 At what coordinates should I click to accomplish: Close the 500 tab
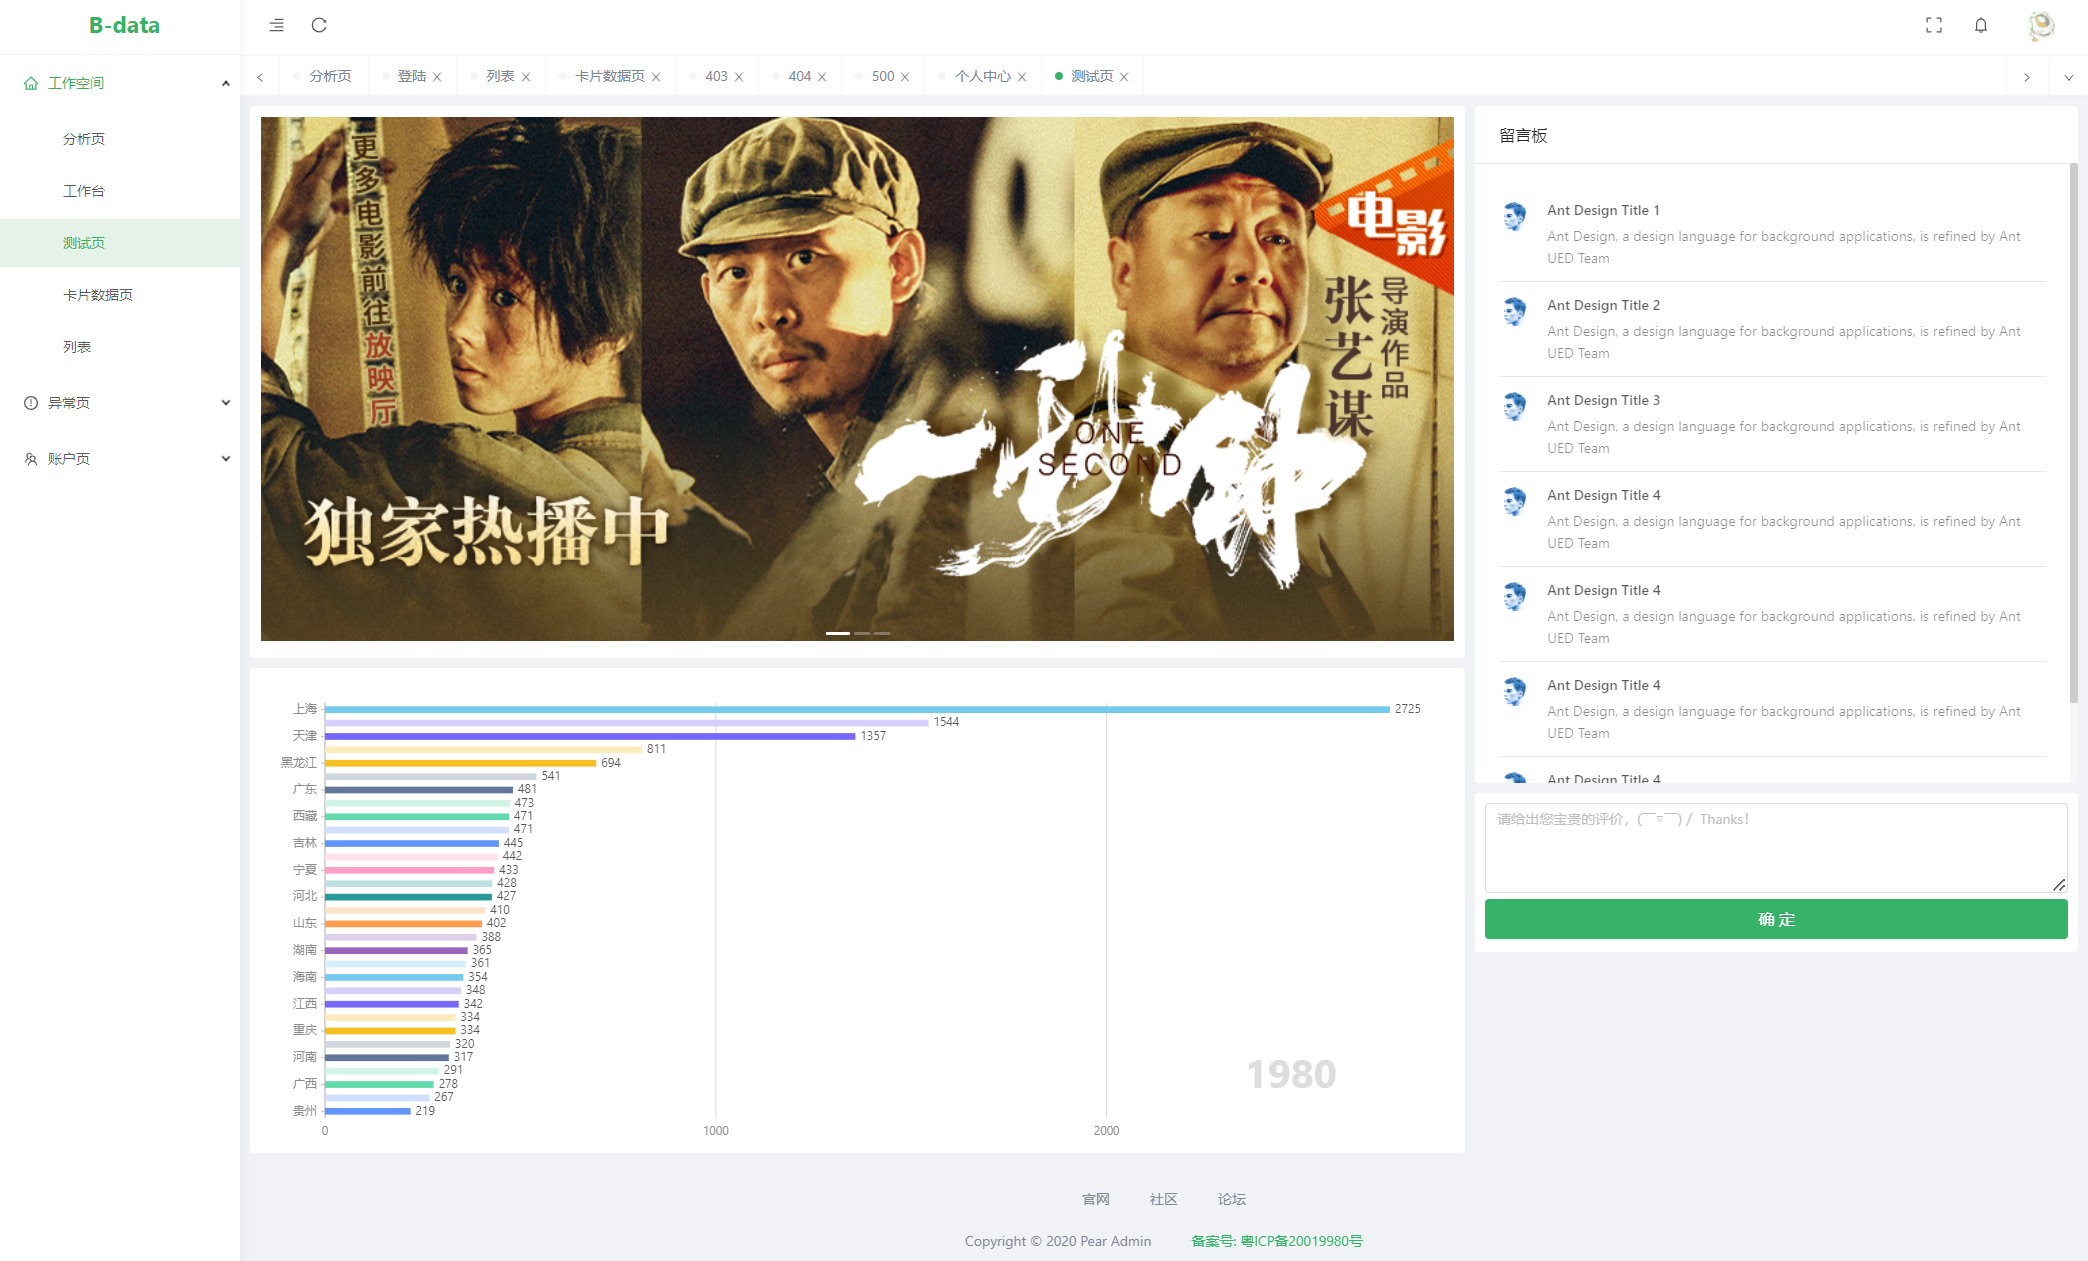905,77
